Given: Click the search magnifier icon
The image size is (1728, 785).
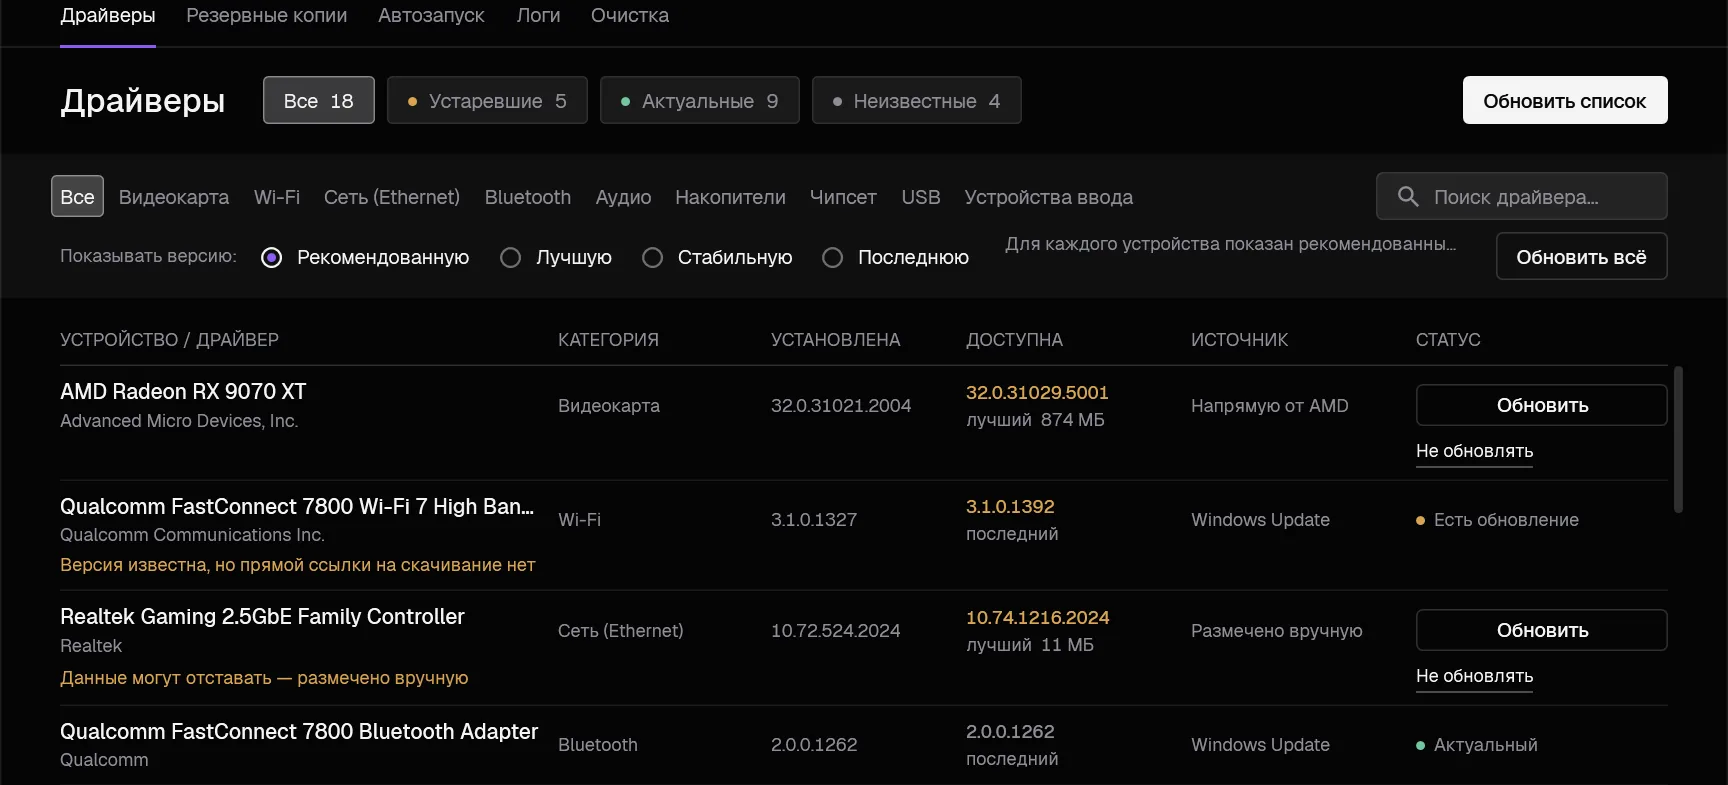Looking at the screenshot, I should coord(1408,197).
